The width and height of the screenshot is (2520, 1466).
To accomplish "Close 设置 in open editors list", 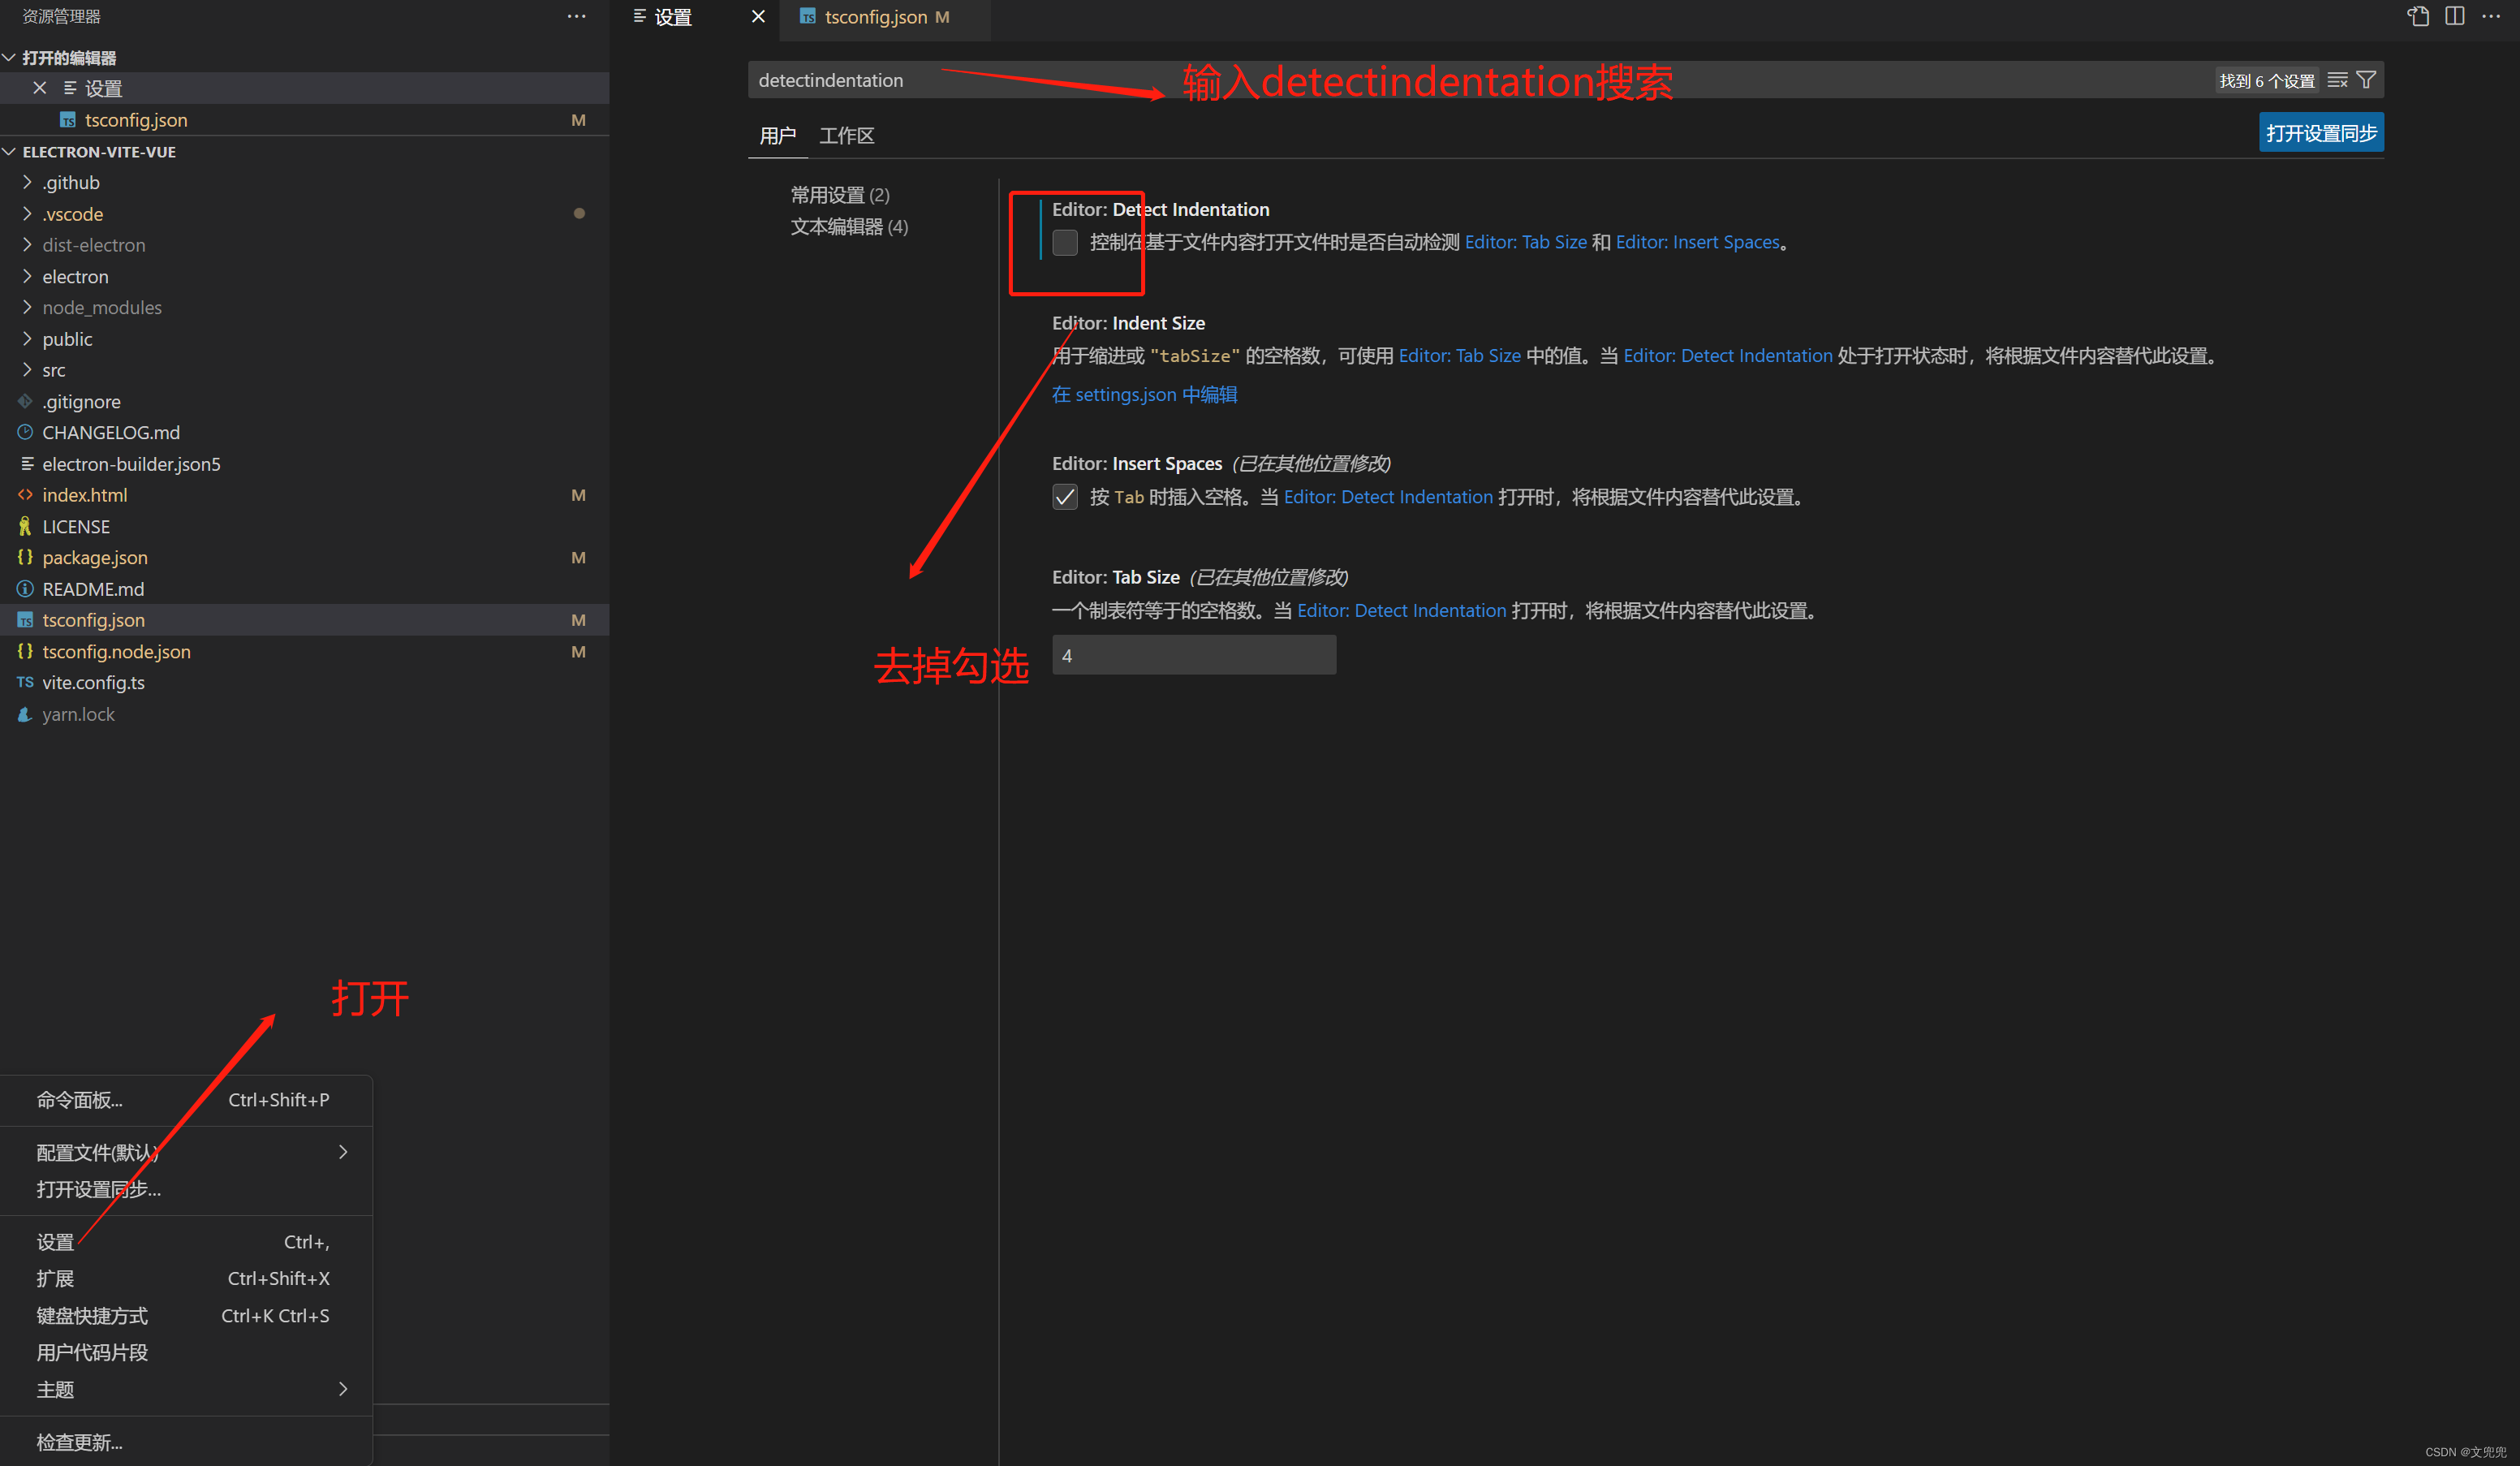I will click(x=39, y=88).
